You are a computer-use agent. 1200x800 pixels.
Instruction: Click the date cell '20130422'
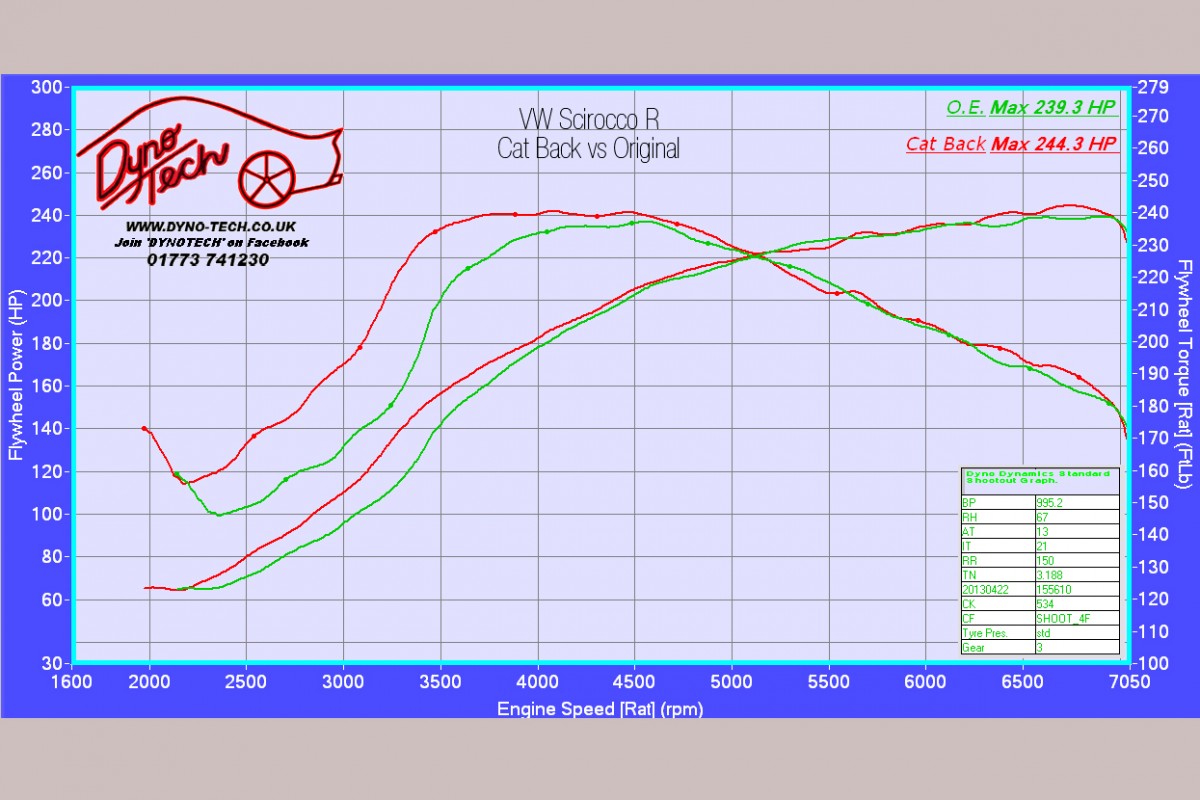coord(998,589)
